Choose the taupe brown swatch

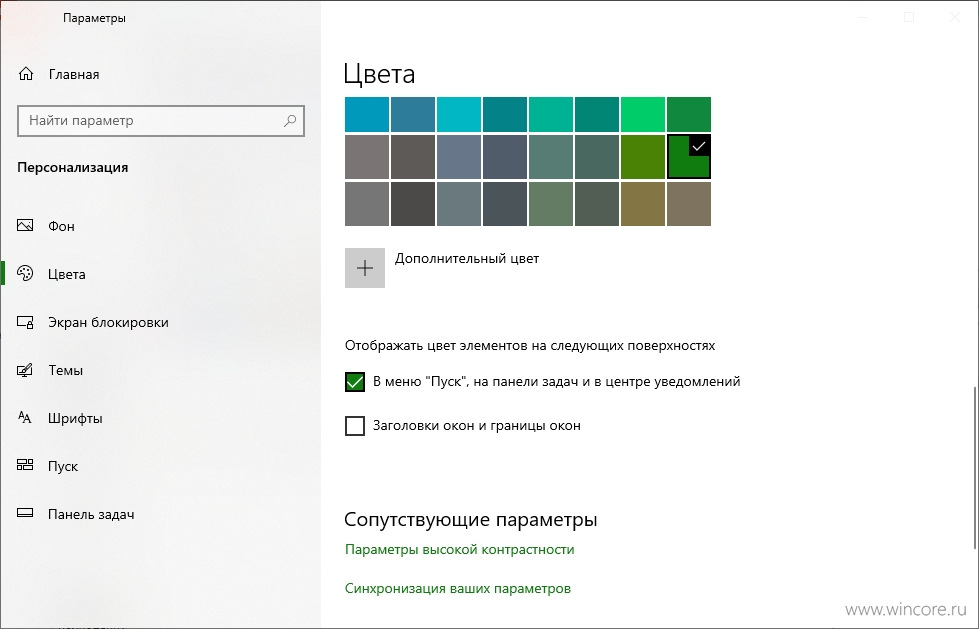tap(689, 204)
